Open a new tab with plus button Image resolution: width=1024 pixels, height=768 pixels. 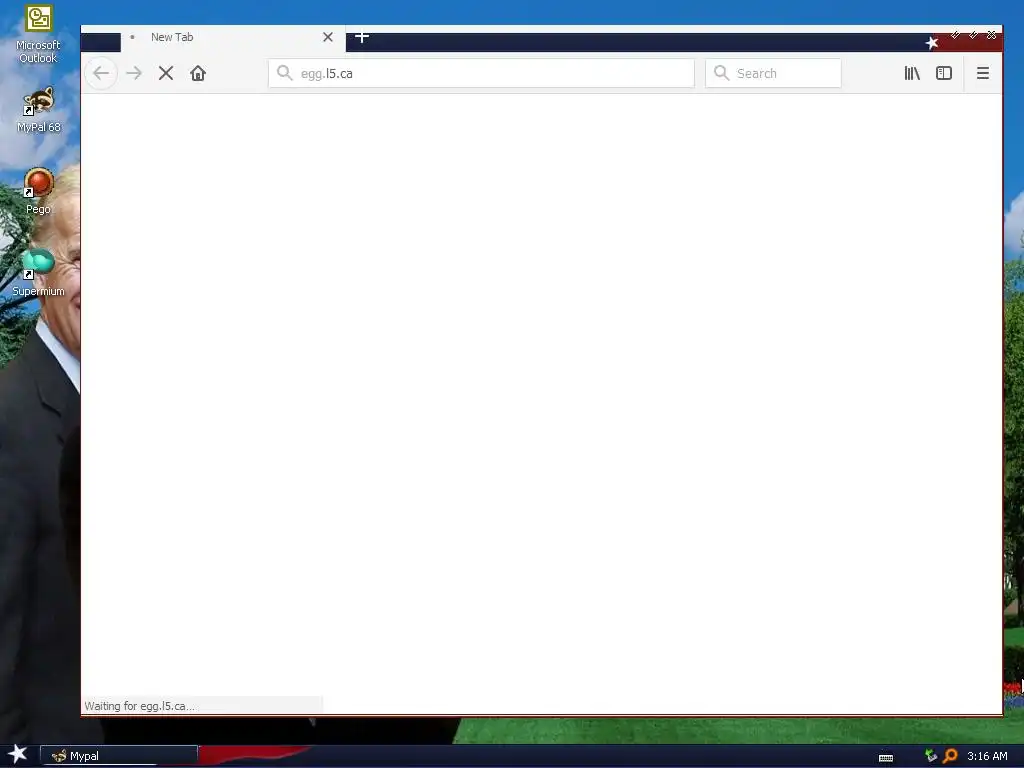click(x=362, y=37)
